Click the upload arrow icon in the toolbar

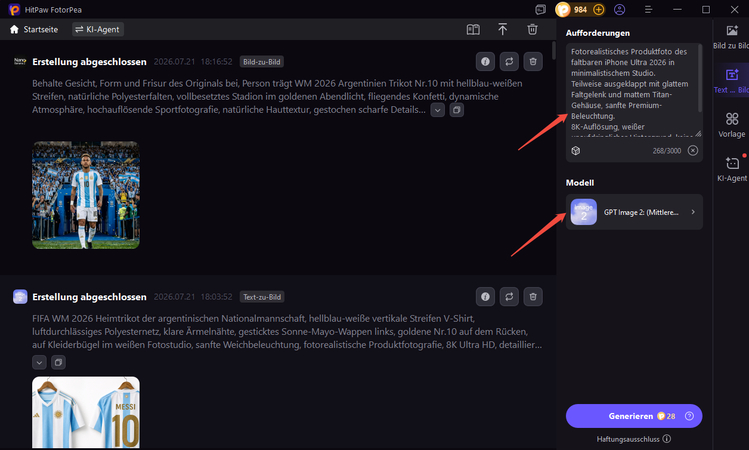pyautogui.click(x=503, y=30)
